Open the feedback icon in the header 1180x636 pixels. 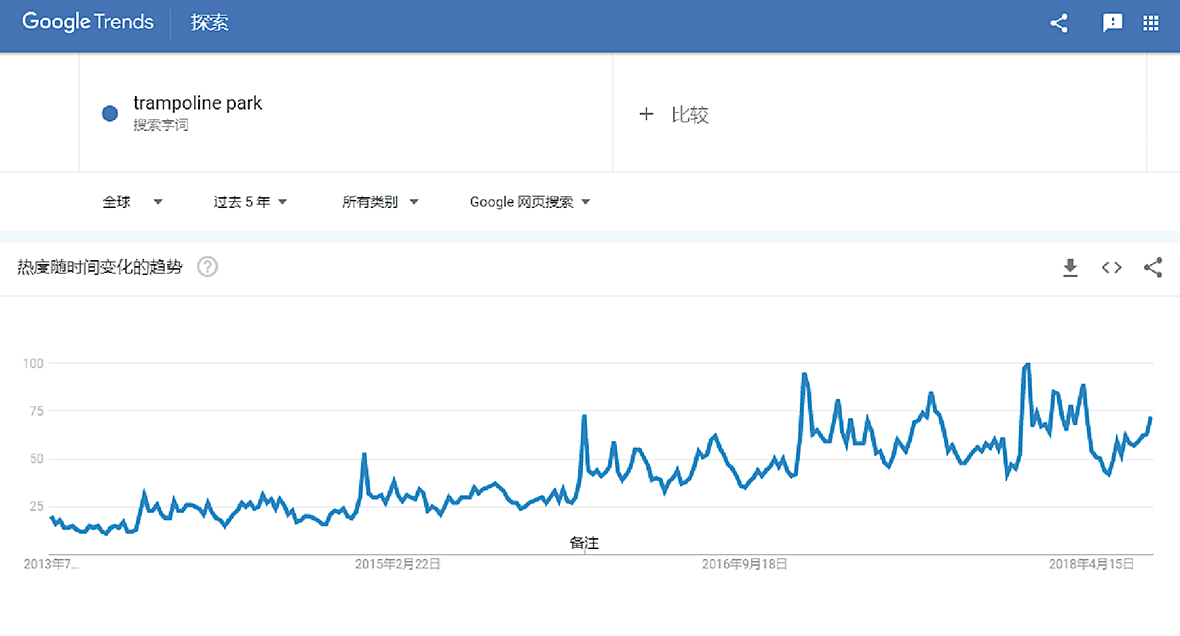pyautogui.click(x=1112, y=23)
